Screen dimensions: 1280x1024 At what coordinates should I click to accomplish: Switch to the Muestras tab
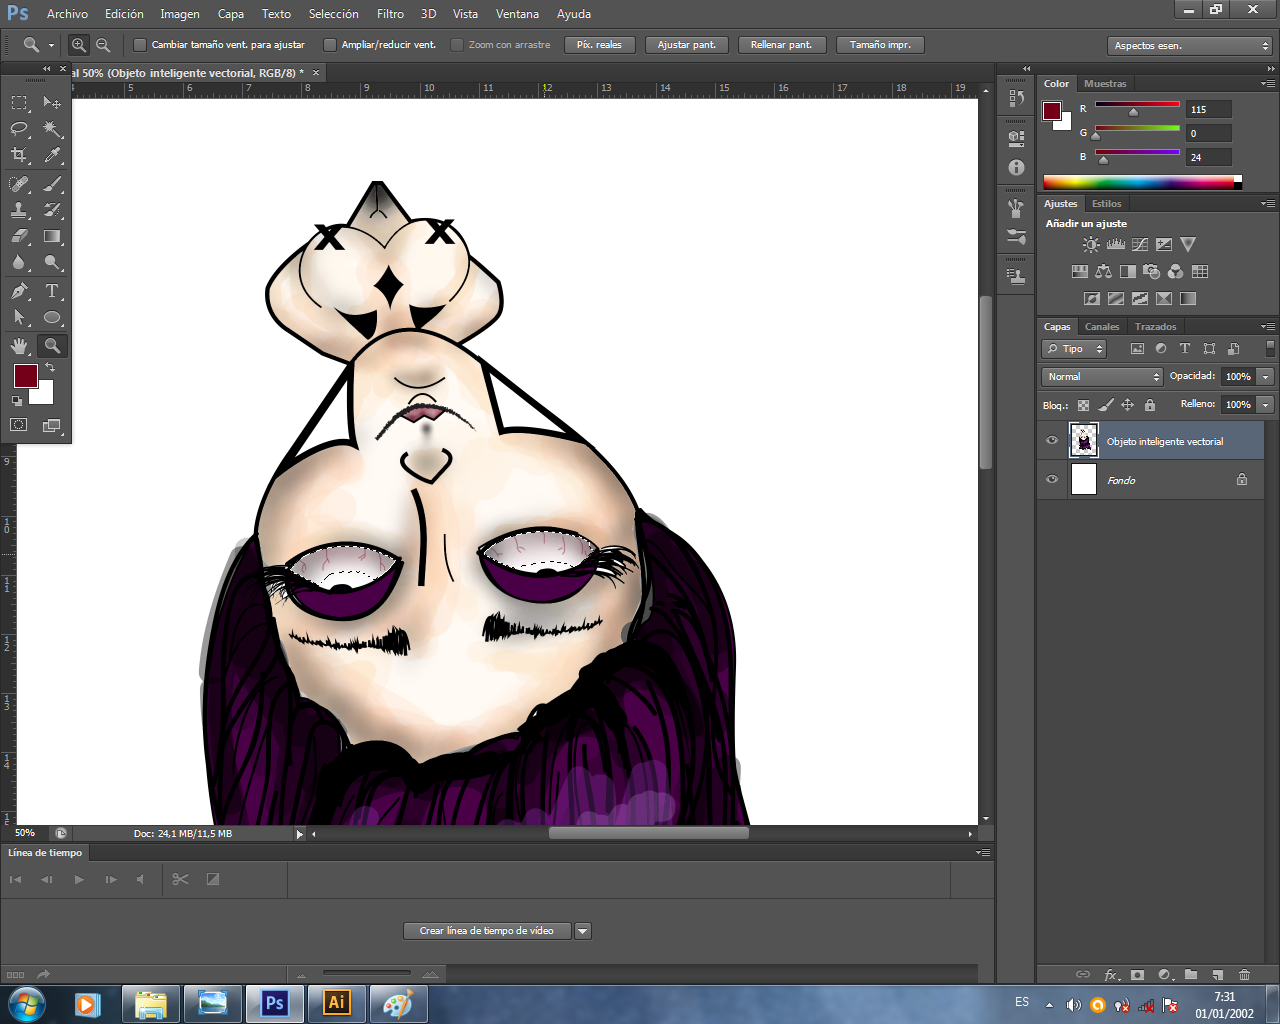[x=1105, y=84]
